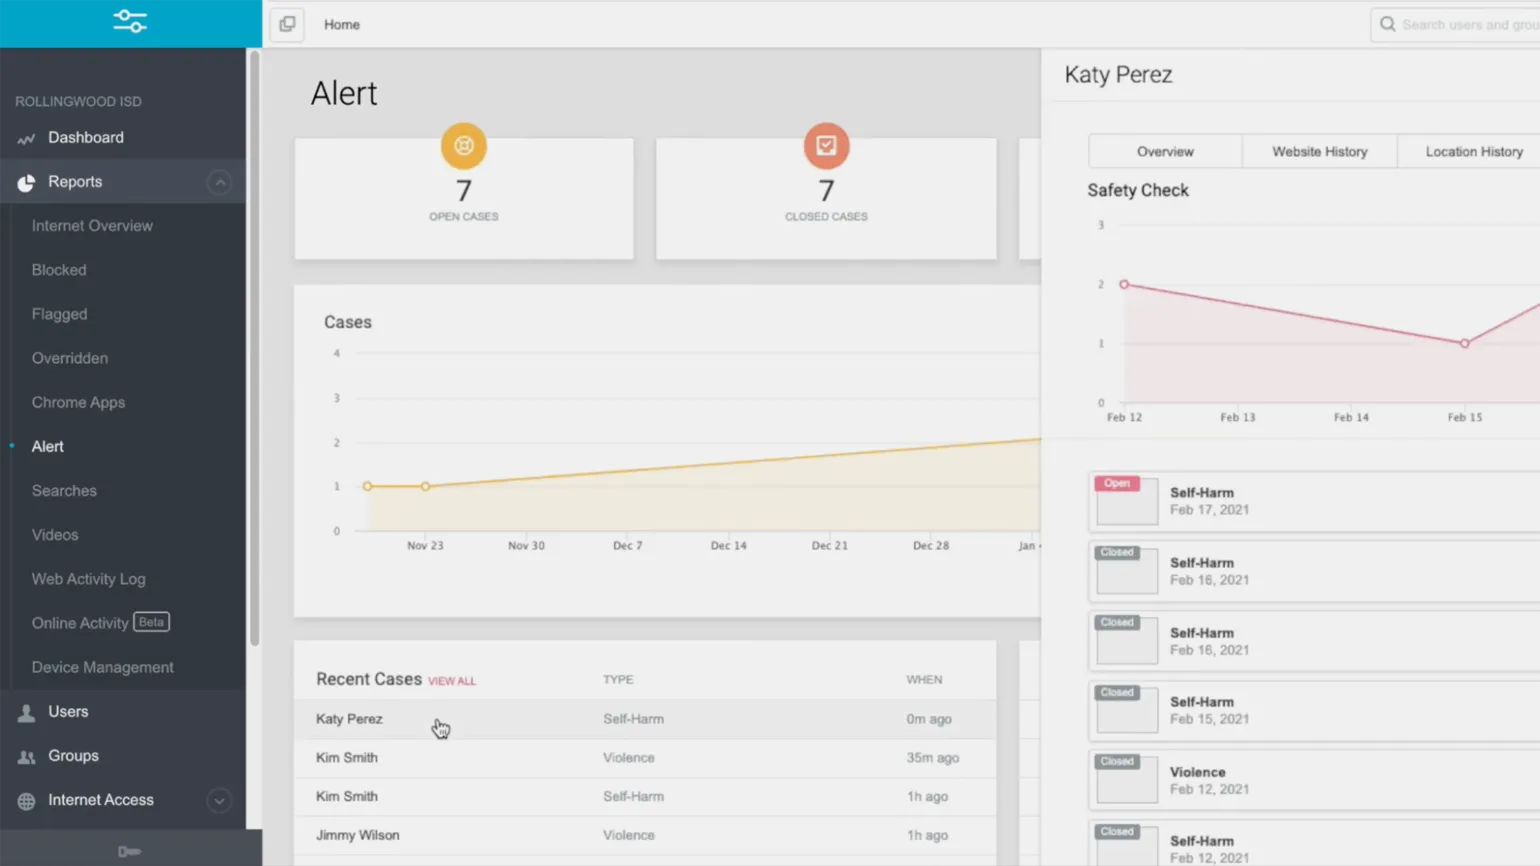Image resolution: width=1540 pixels, height=866 pixels.
Task: Collapse the sidebar using bottom arrow icon
Action: [x=129, y=852]
